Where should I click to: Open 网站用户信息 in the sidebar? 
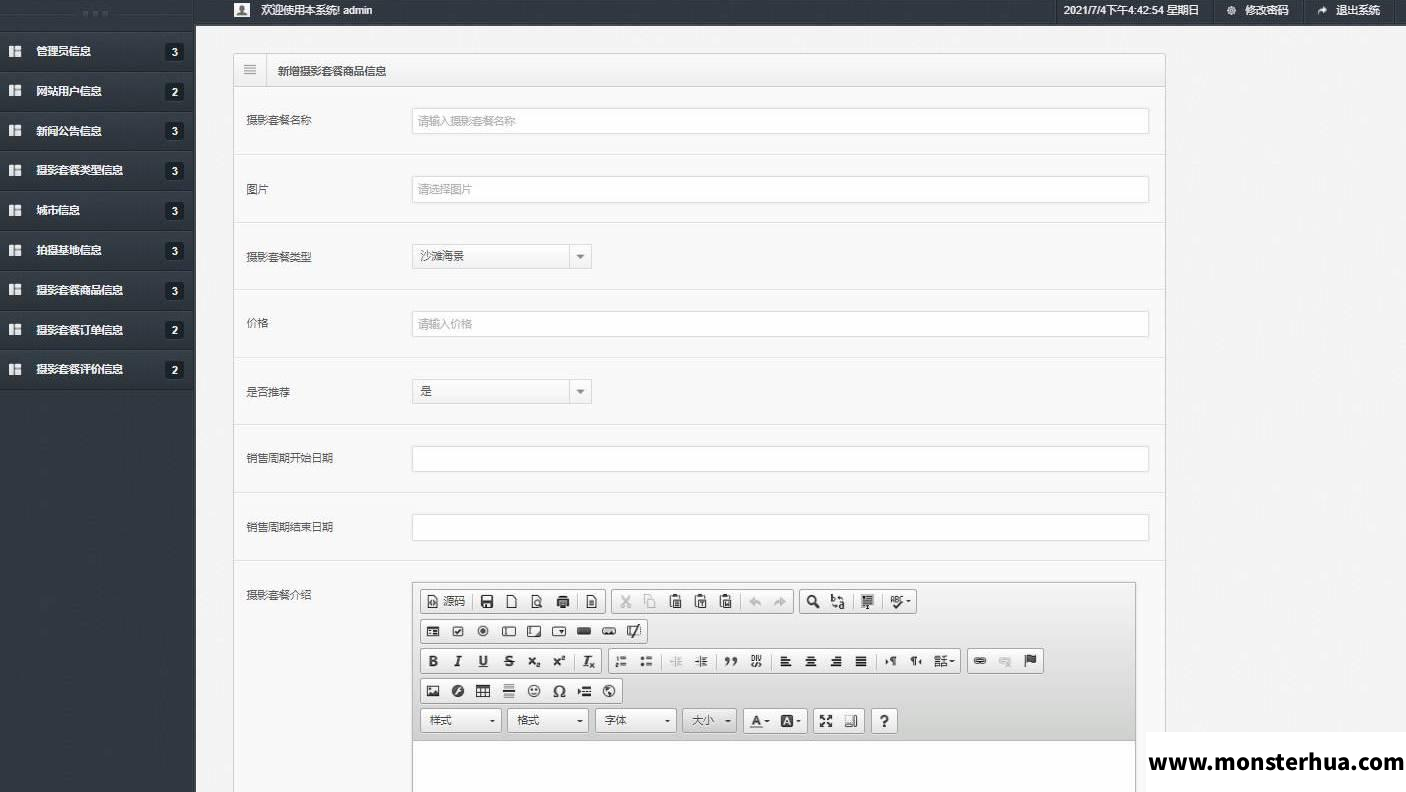click(x=97, y=91)
